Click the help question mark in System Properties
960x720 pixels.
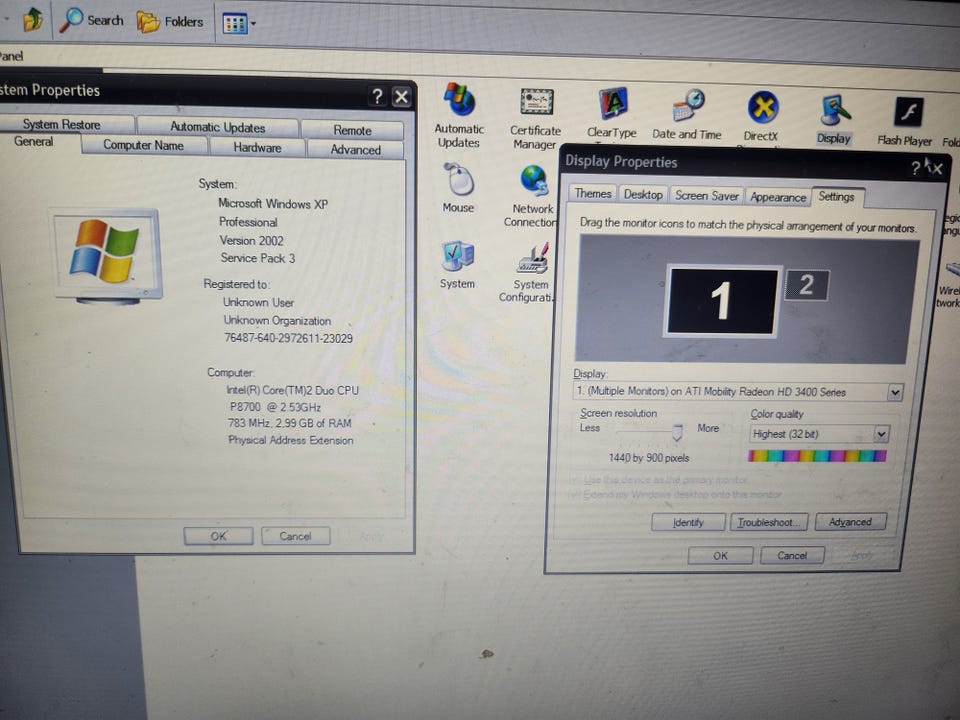[x=377, y=96]
